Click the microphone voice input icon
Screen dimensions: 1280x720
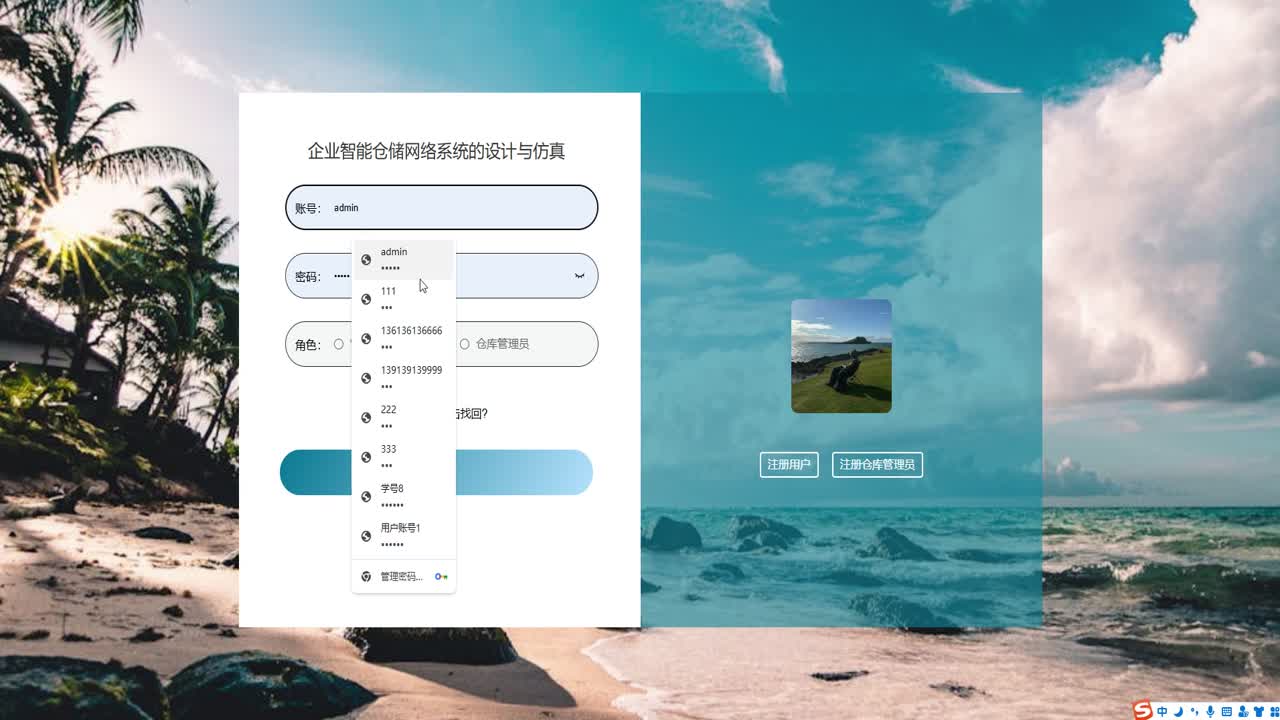click(1210, 712)
